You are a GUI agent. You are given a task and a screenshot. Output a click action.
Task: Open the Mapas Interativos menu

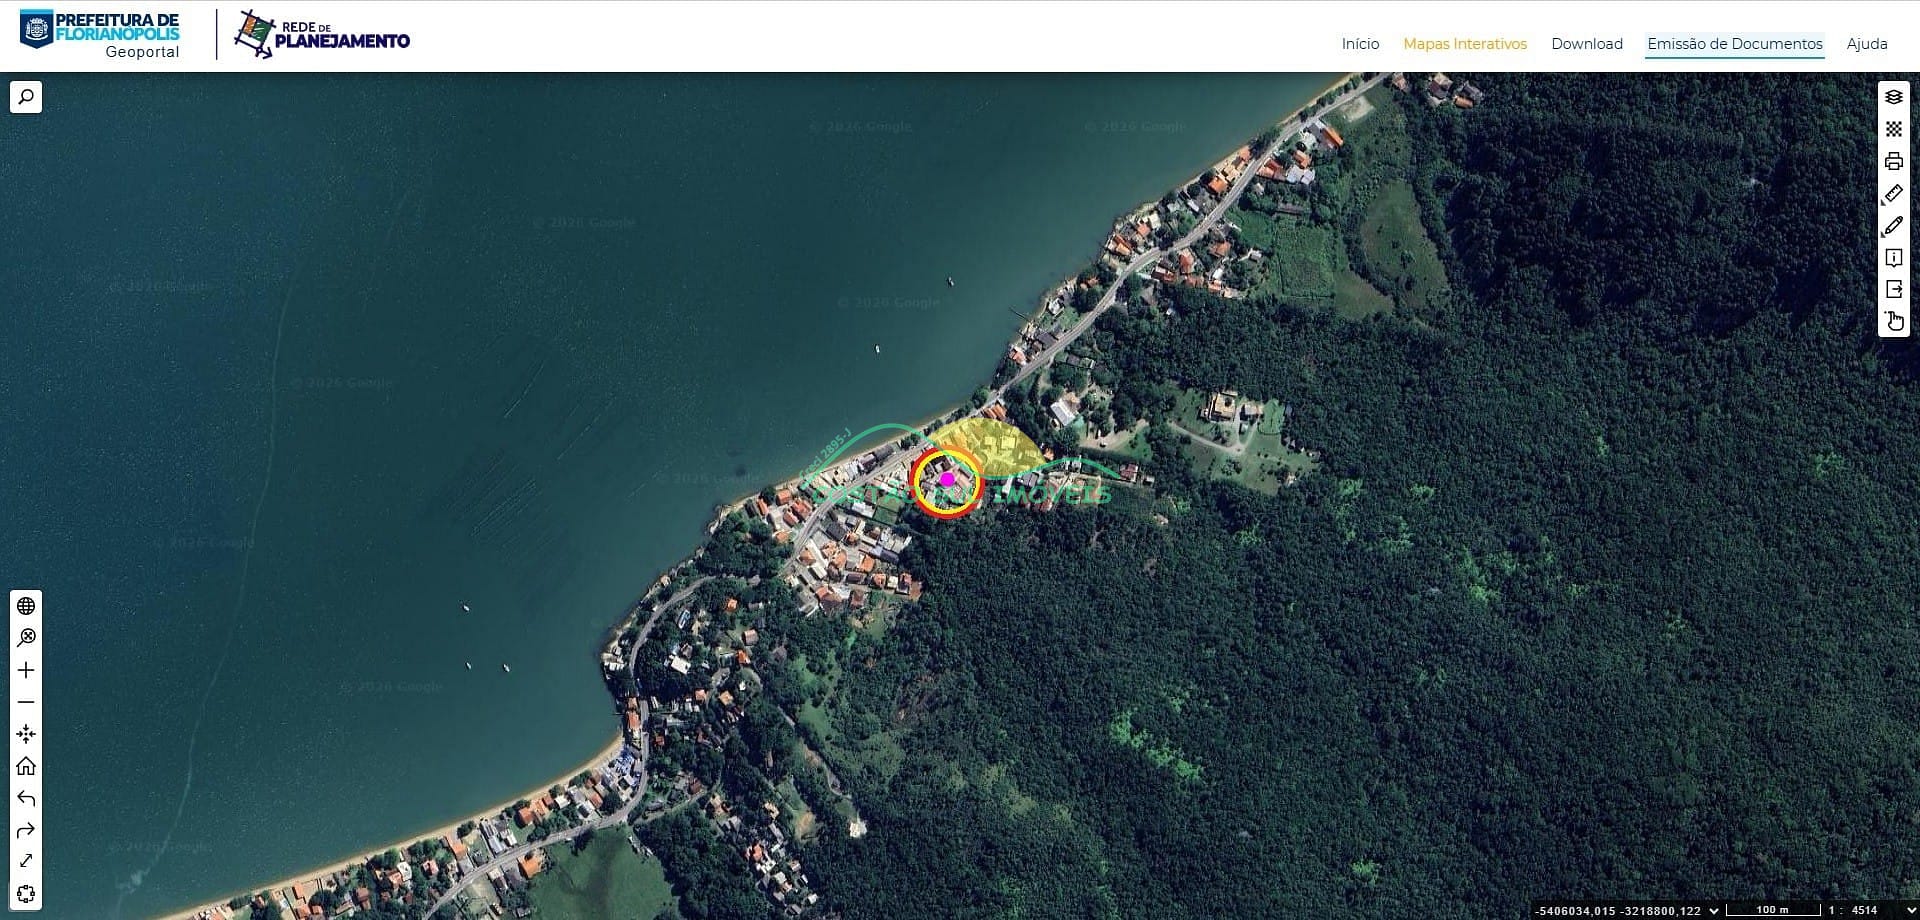tap(1465, 44)
